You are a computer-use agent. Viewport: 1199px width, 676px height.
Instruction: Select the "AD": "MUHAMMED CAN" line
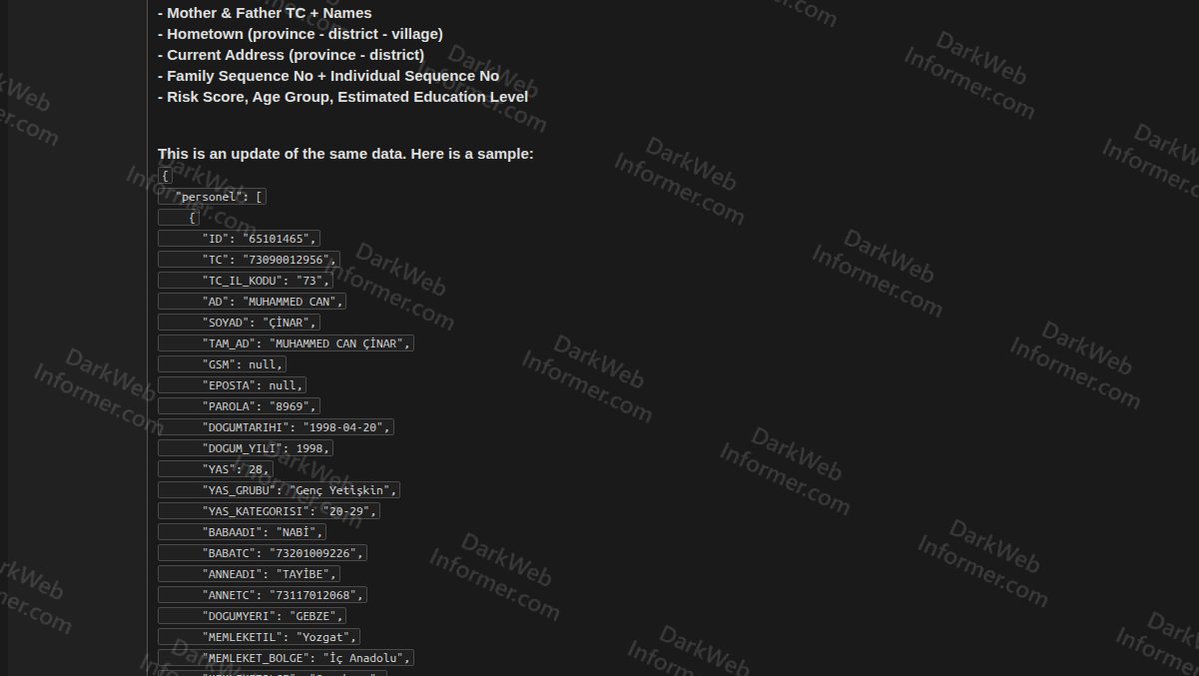click(252, 301)
